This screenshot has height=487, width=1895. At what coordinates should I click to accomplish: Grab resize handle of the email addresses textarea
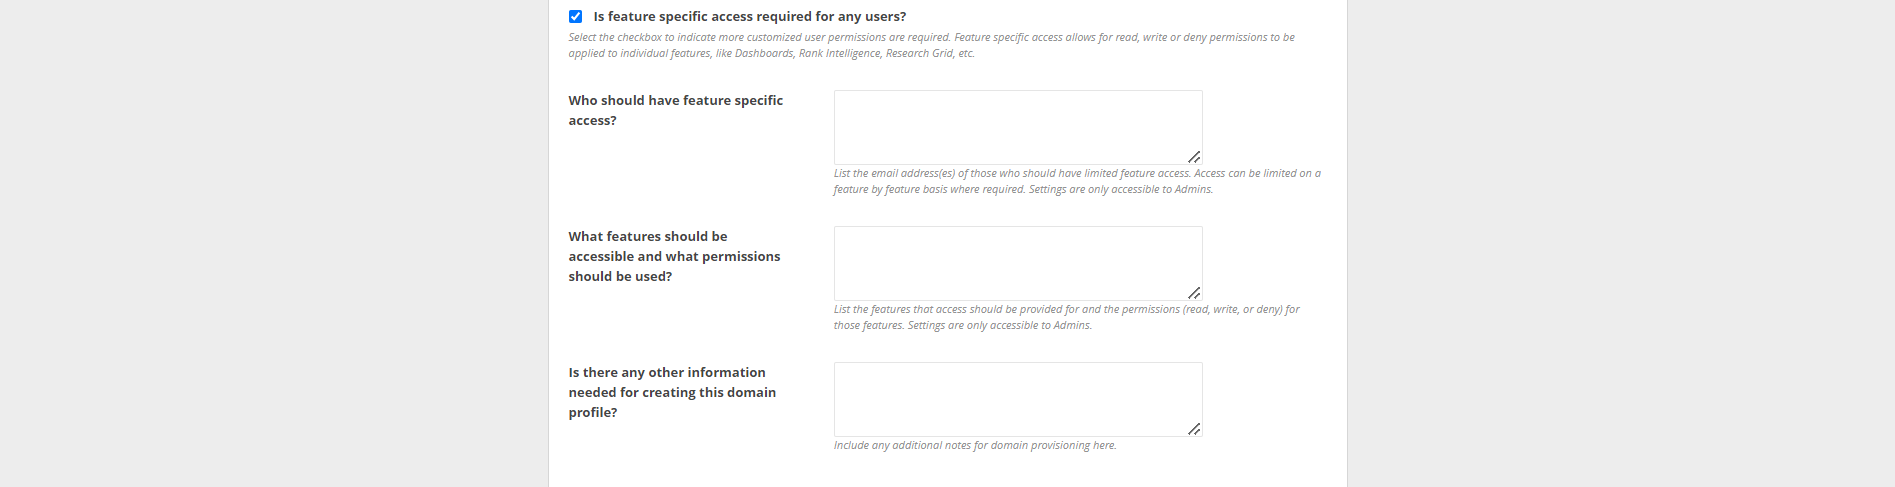[1194, 157]
